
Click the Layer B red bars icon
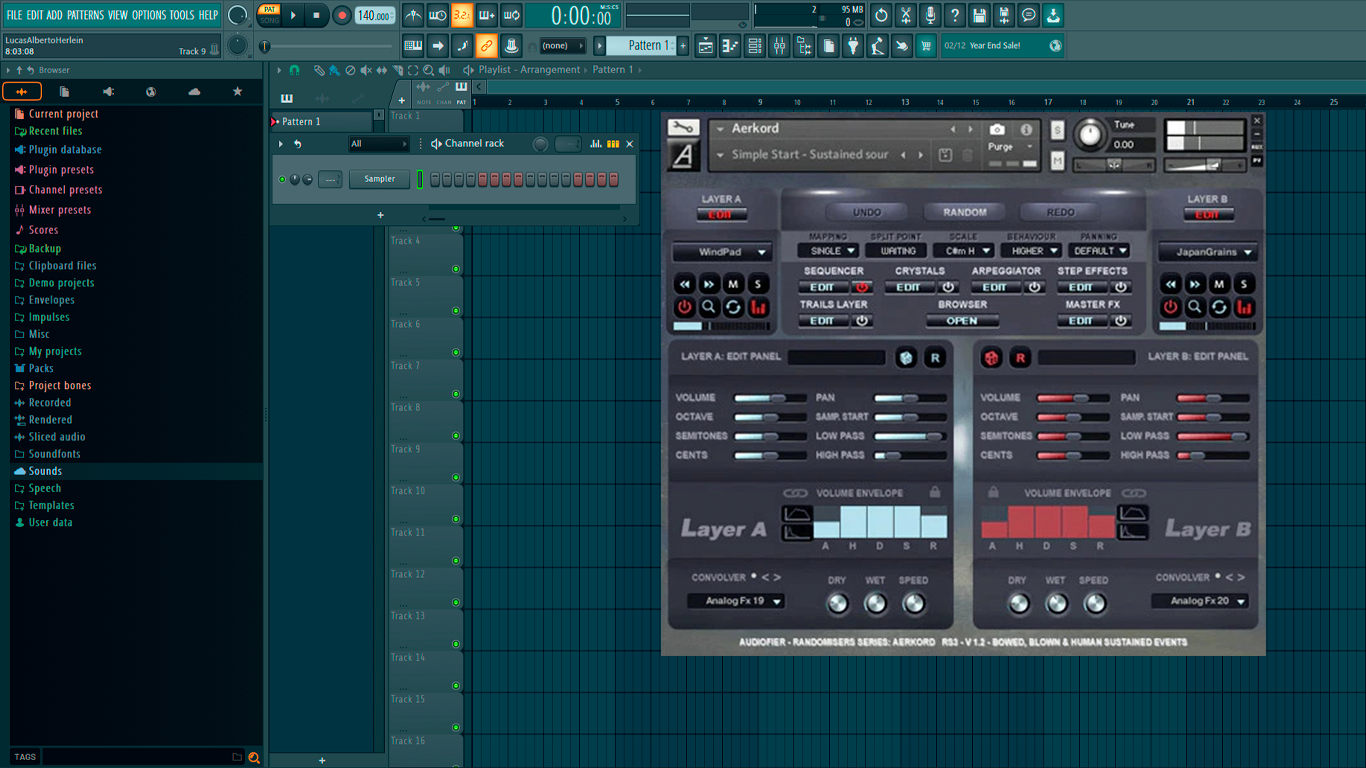tap(1244, 308)
